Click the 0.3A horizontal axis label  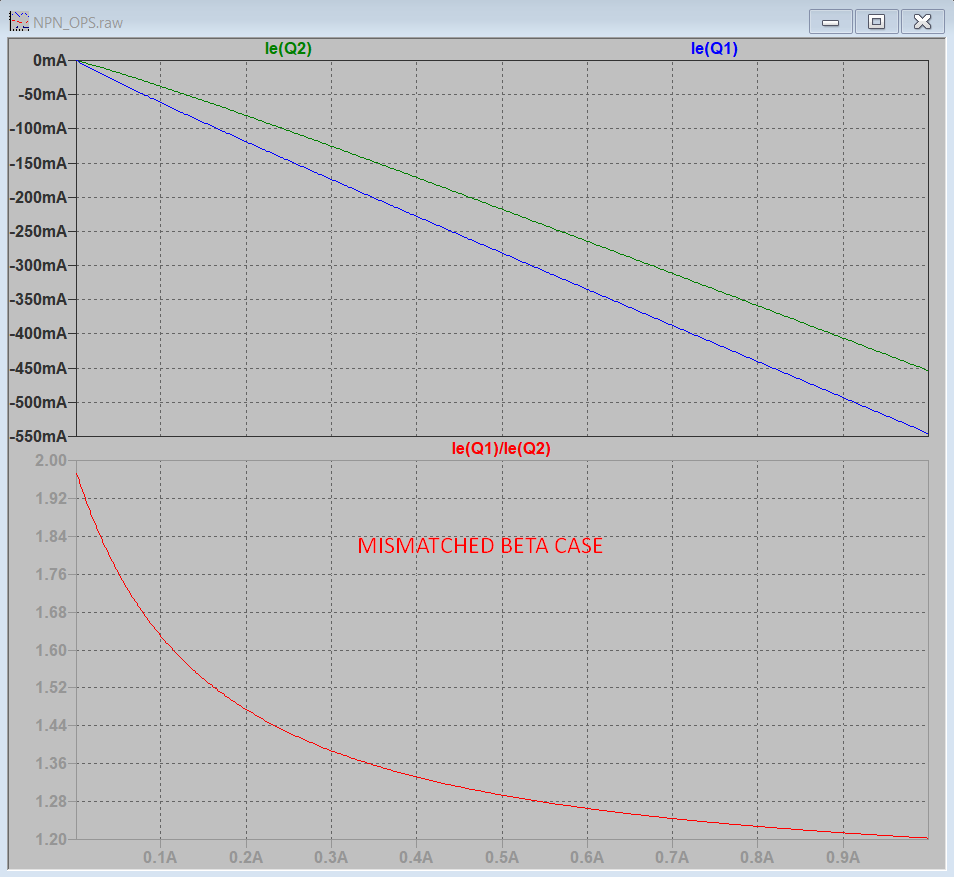coord(332,858)
